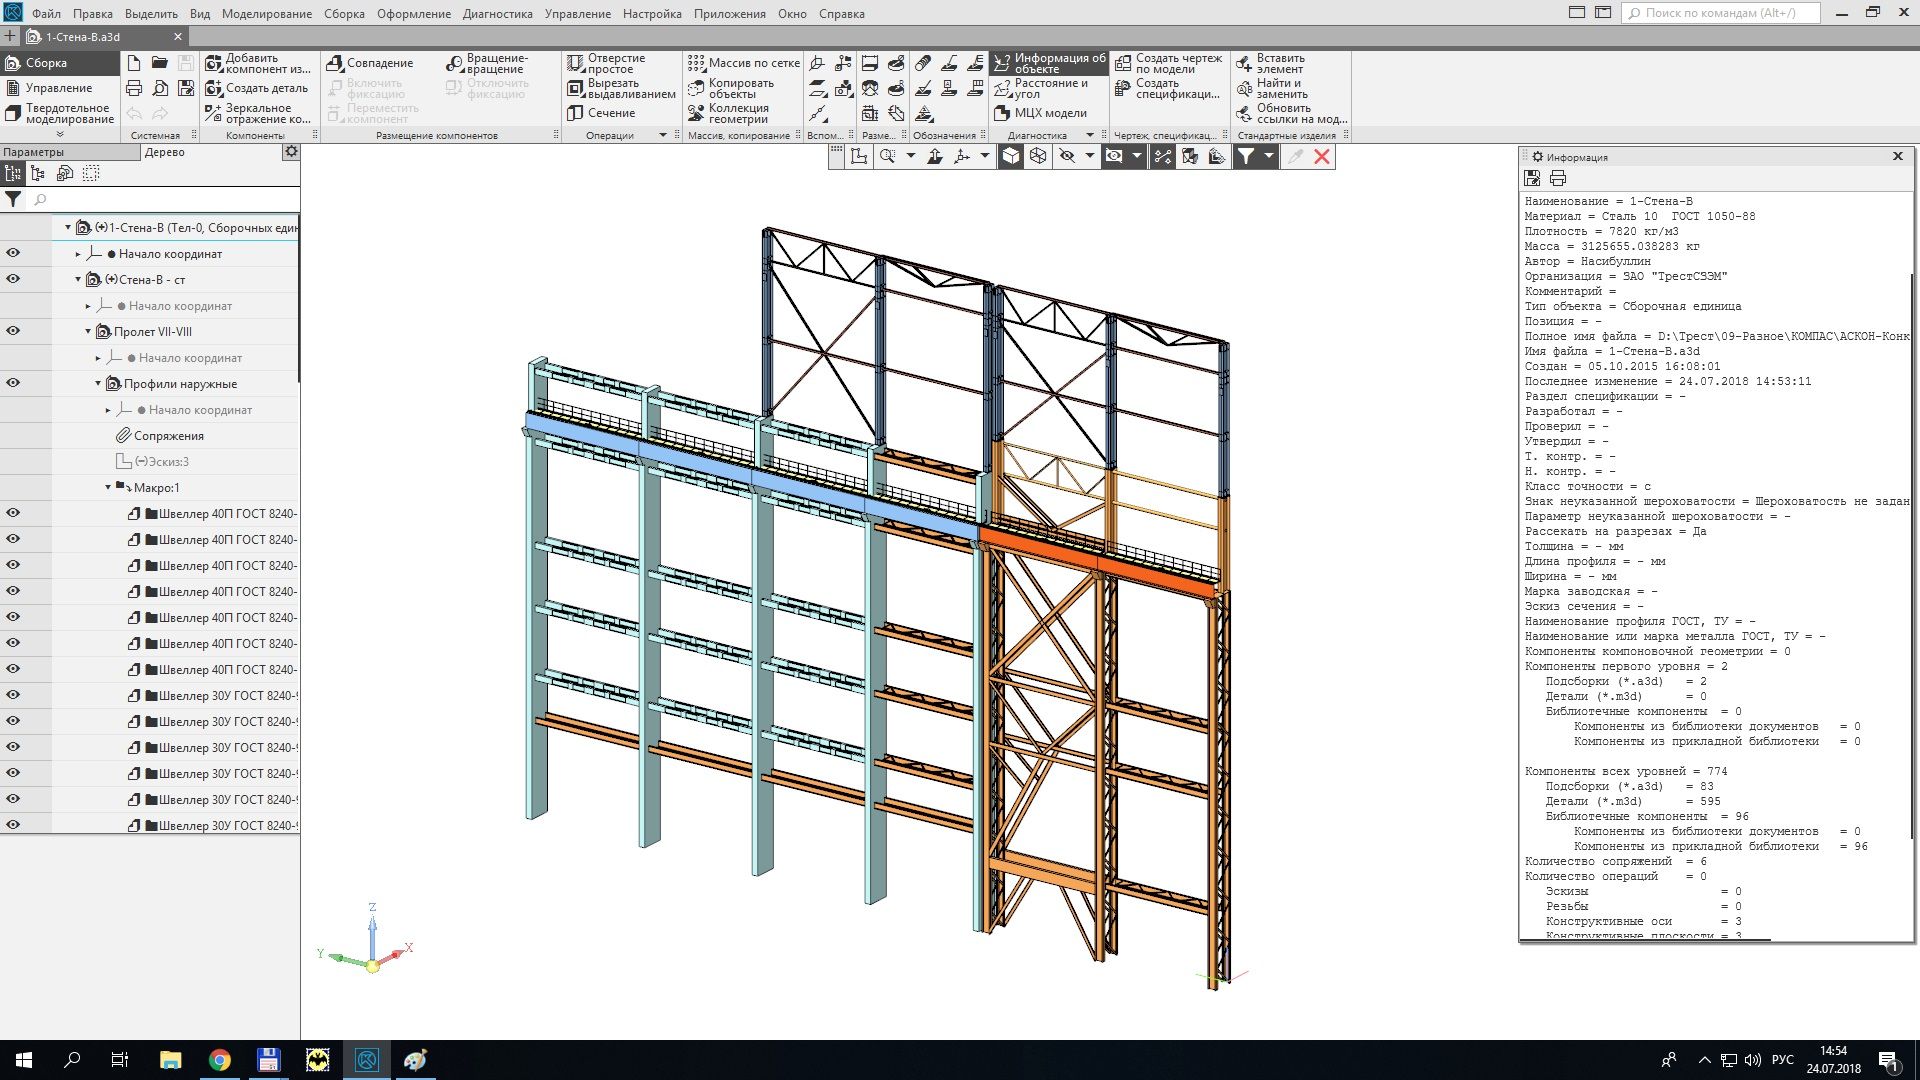Click the filter funnel in view toolbar

tap(1246, 156)
